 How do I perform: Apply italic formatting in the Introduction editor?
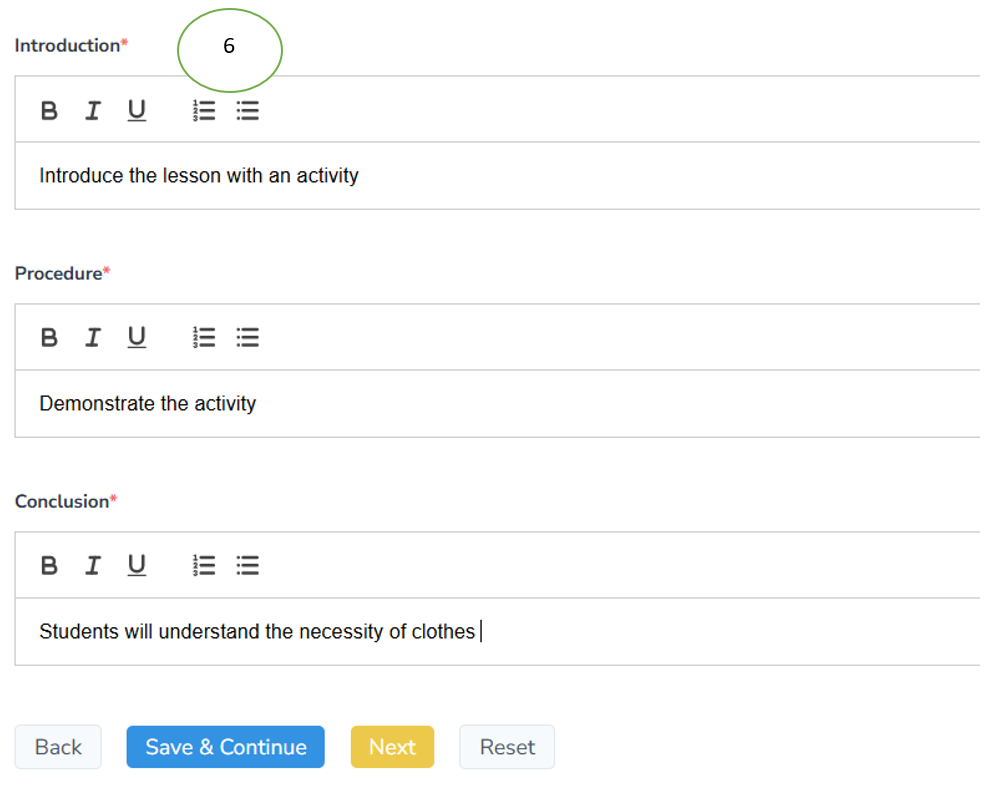click(x=92, y=110)
